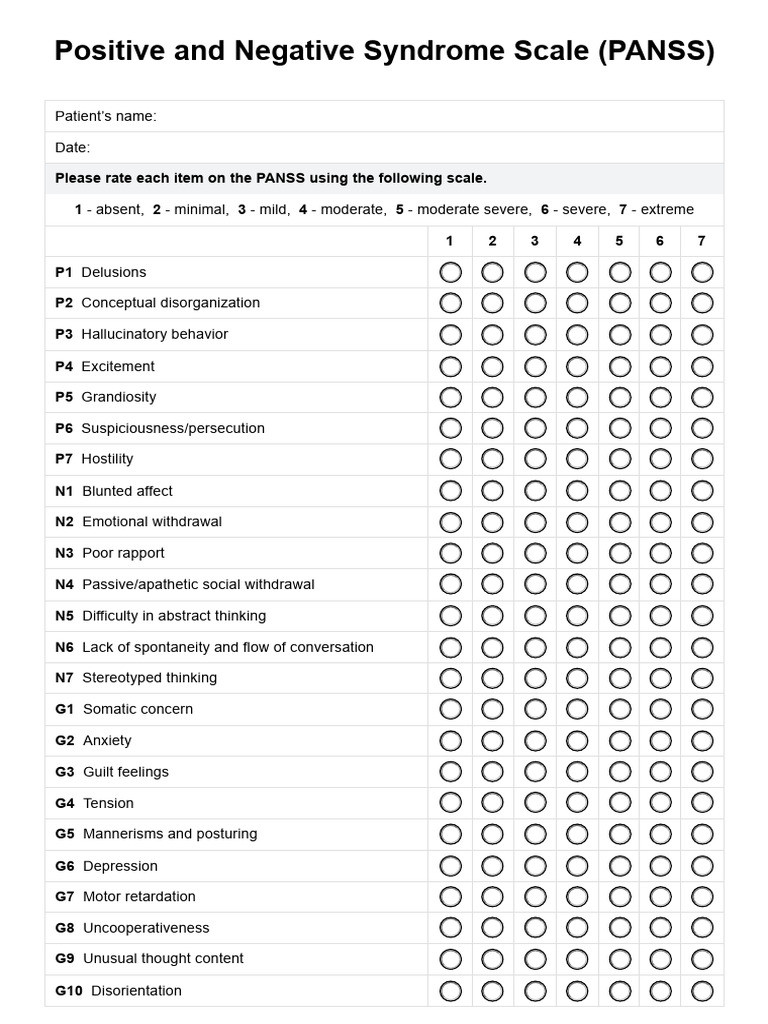Mark G1 Somatic concern as 6
Screen dimensions: 768x1024
point(660,709)
